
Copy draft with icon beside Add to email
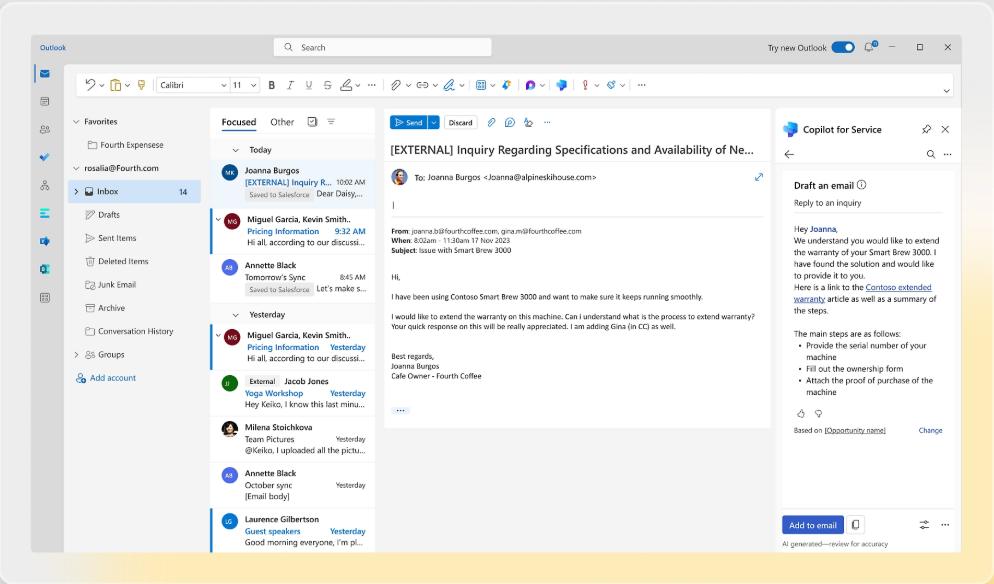coord(855,525)
